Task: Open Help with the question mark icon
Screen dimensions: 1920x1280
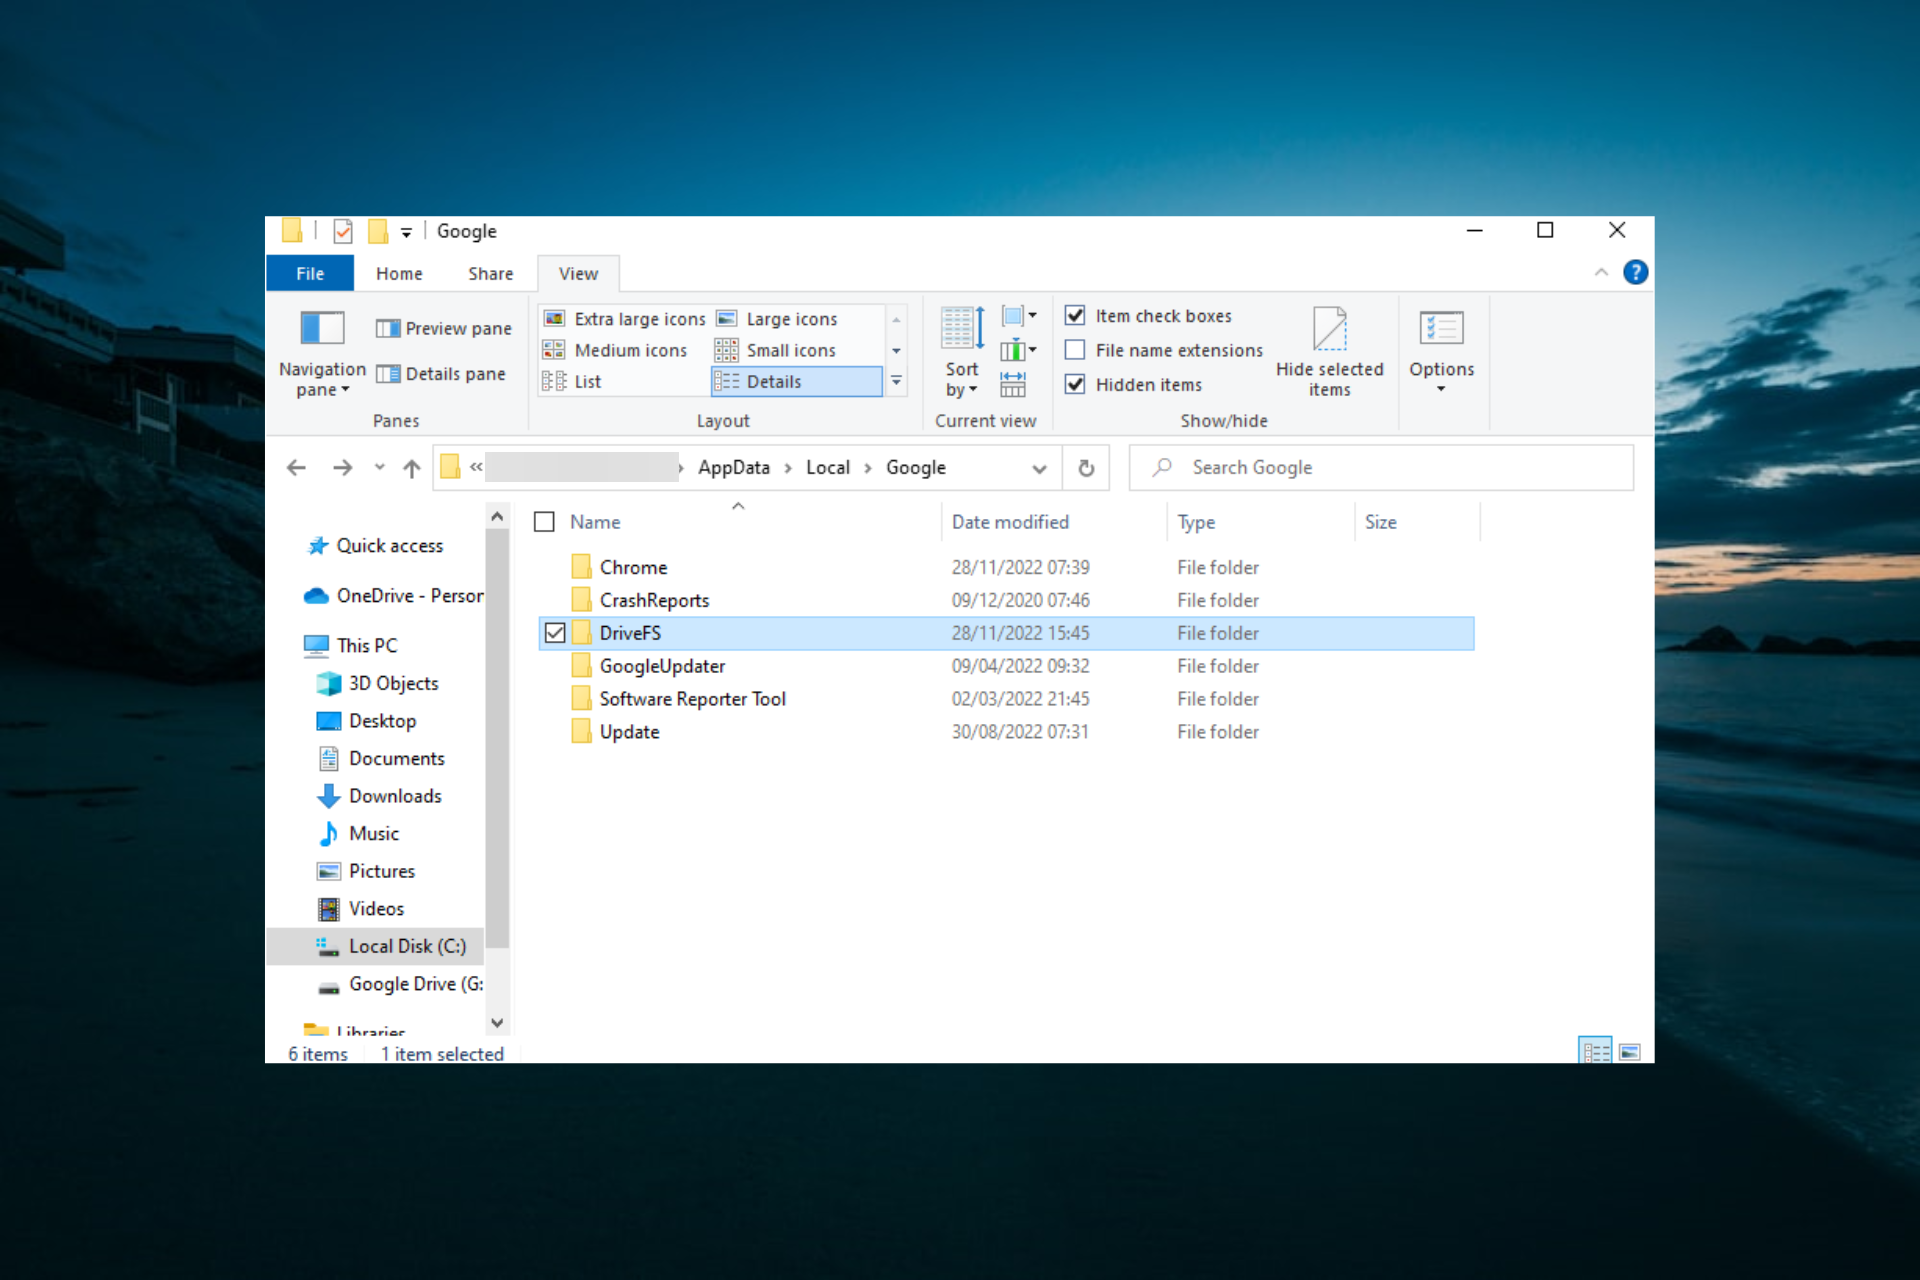Action: [x=1635, y=272]
